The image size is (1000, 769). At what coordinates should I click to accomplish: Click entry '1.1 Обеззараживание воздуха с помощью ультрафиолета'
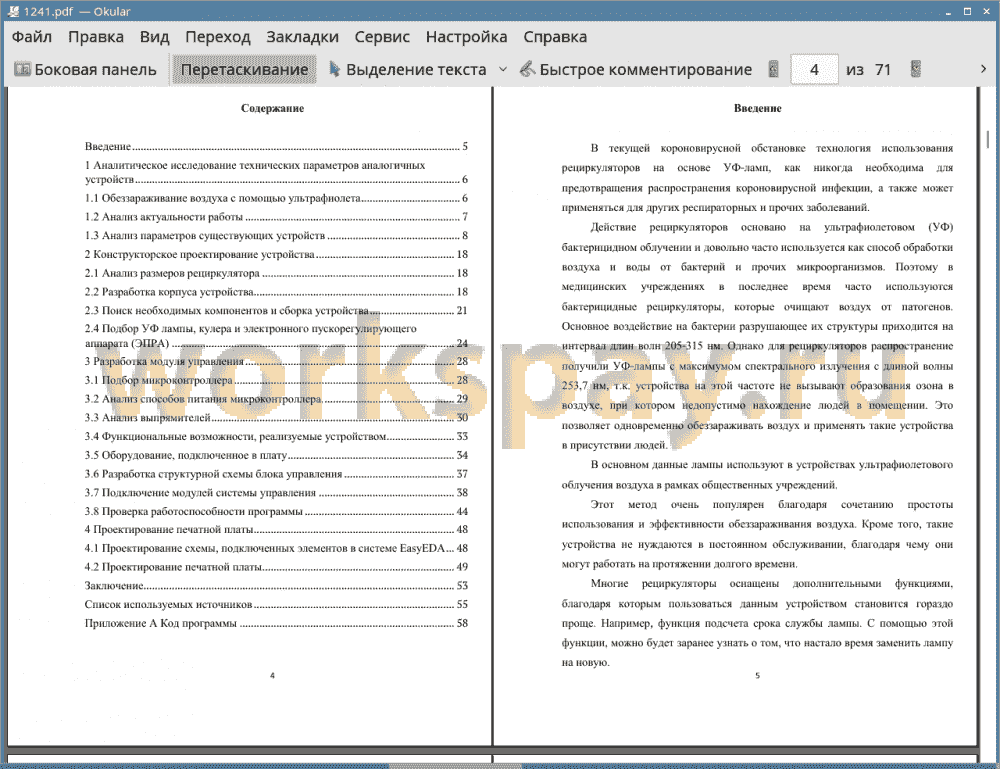(x=276, y=198)
